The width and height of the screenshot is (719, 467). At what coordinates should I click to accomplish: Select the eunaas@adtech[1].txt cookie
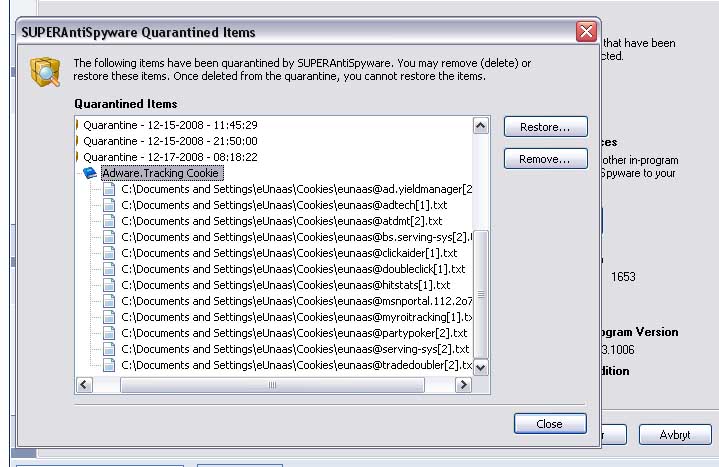[x=284, y=205]
